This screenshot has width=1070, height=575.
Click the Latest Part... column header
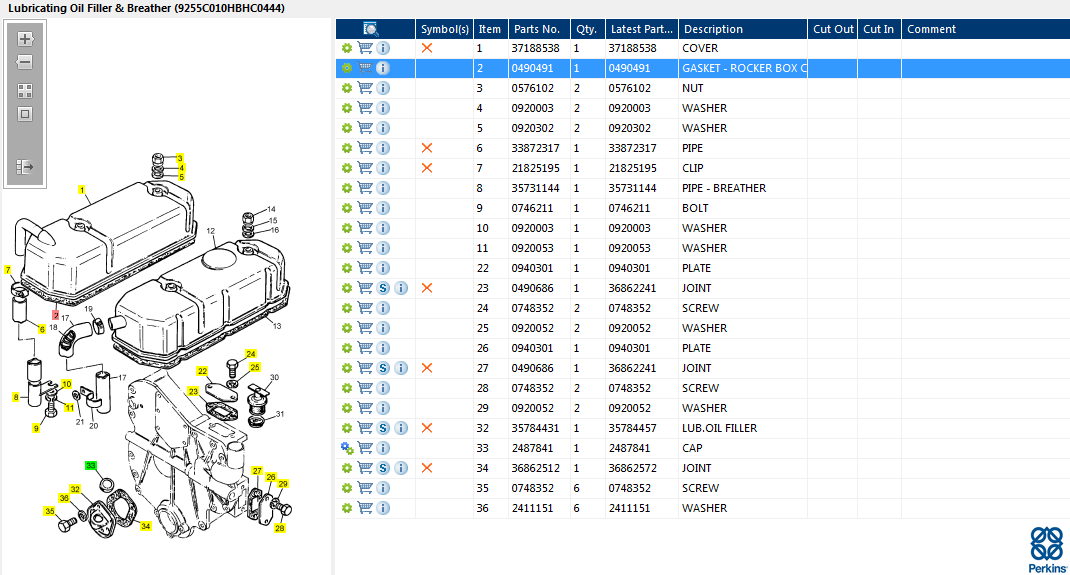(x=641, y=29)
